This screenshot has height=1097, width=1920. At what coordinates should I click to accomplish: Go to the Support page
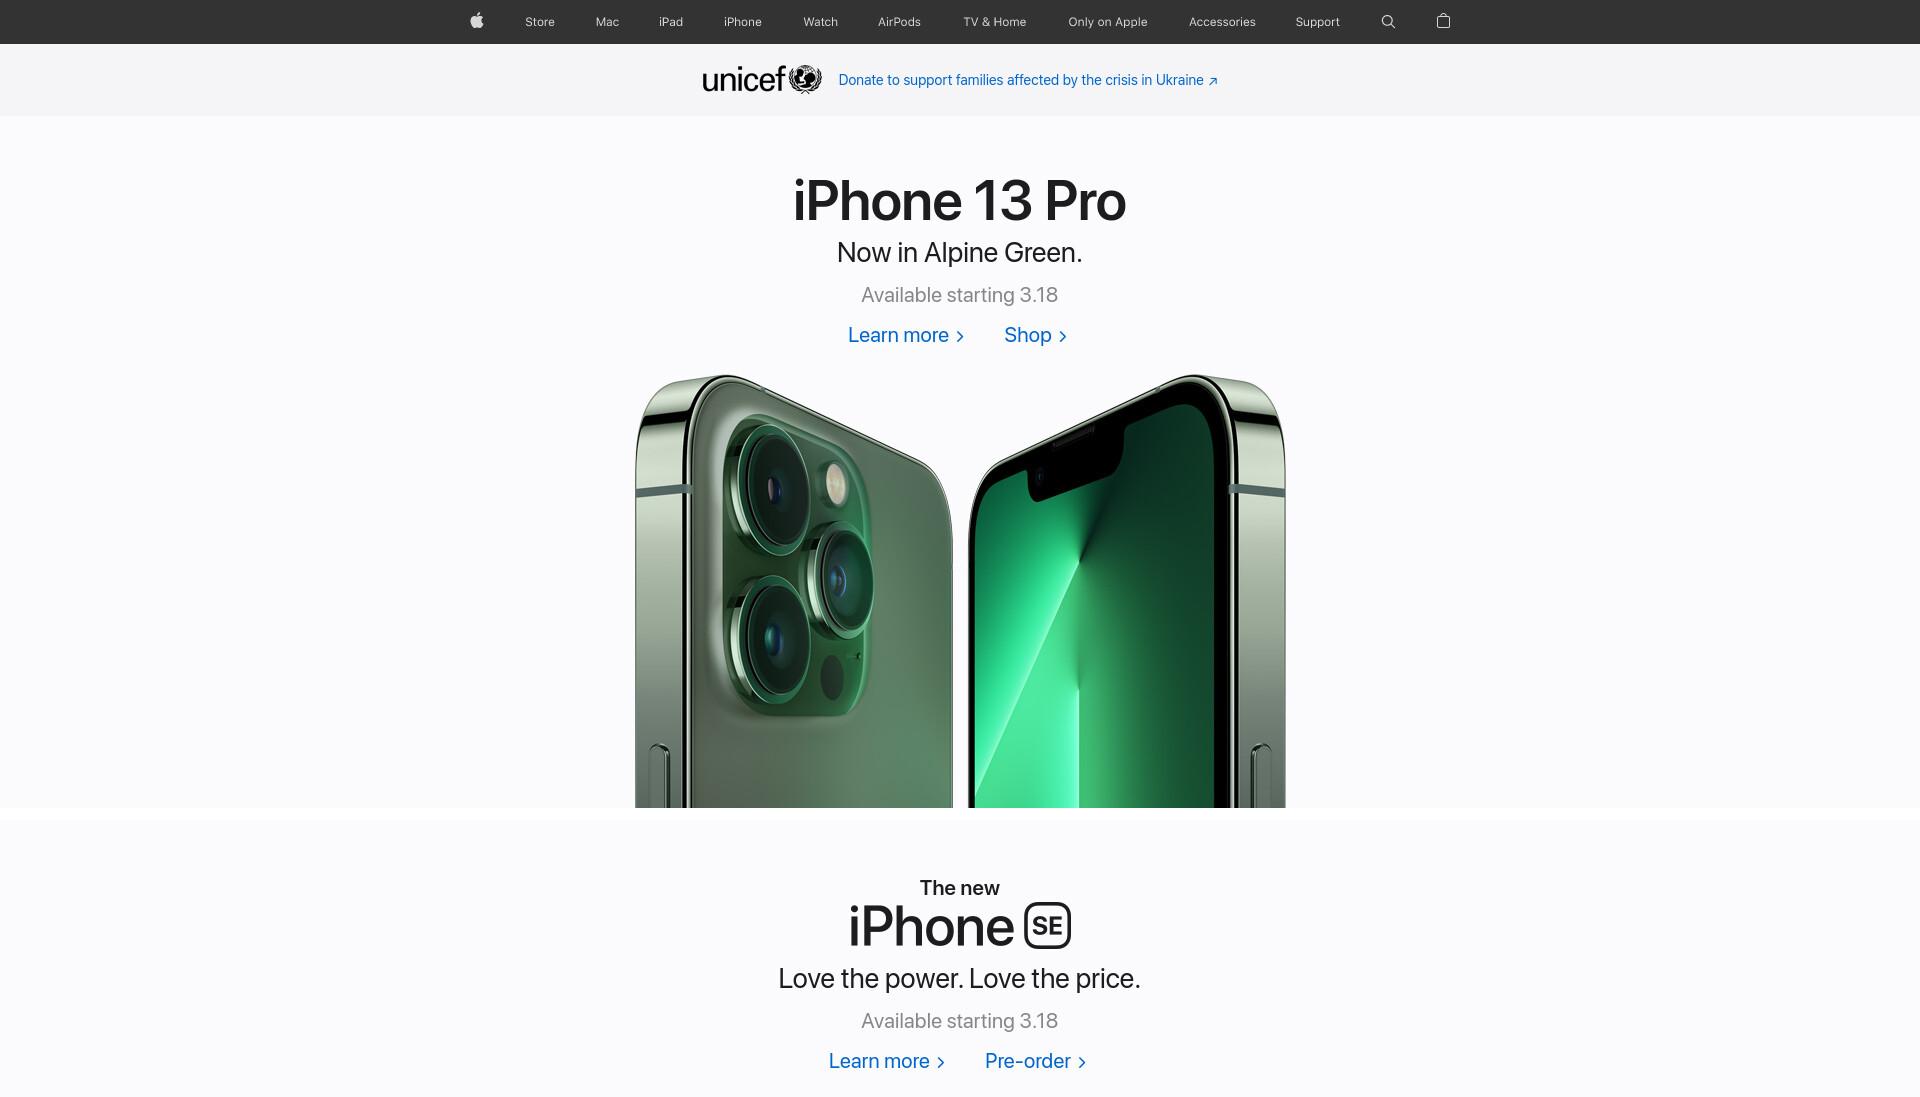1317,22
